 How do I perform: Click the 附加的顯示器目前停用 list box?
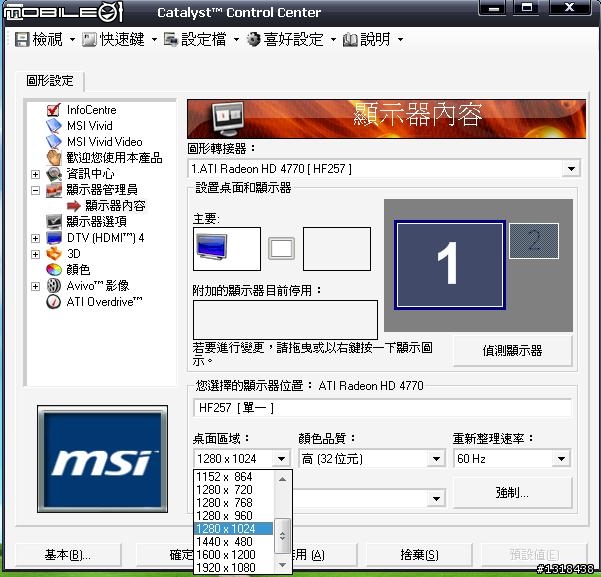coord(285,319)
